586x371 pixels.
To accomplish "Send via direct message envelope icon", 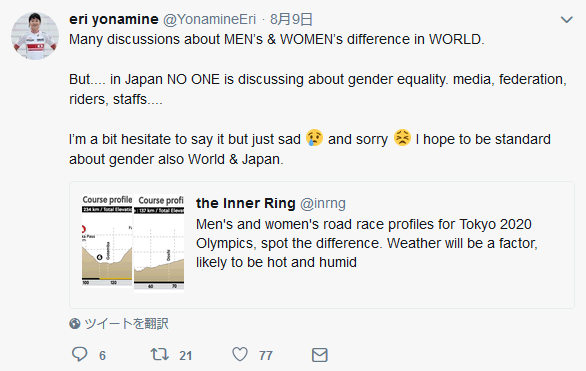I will coord(320,355).
